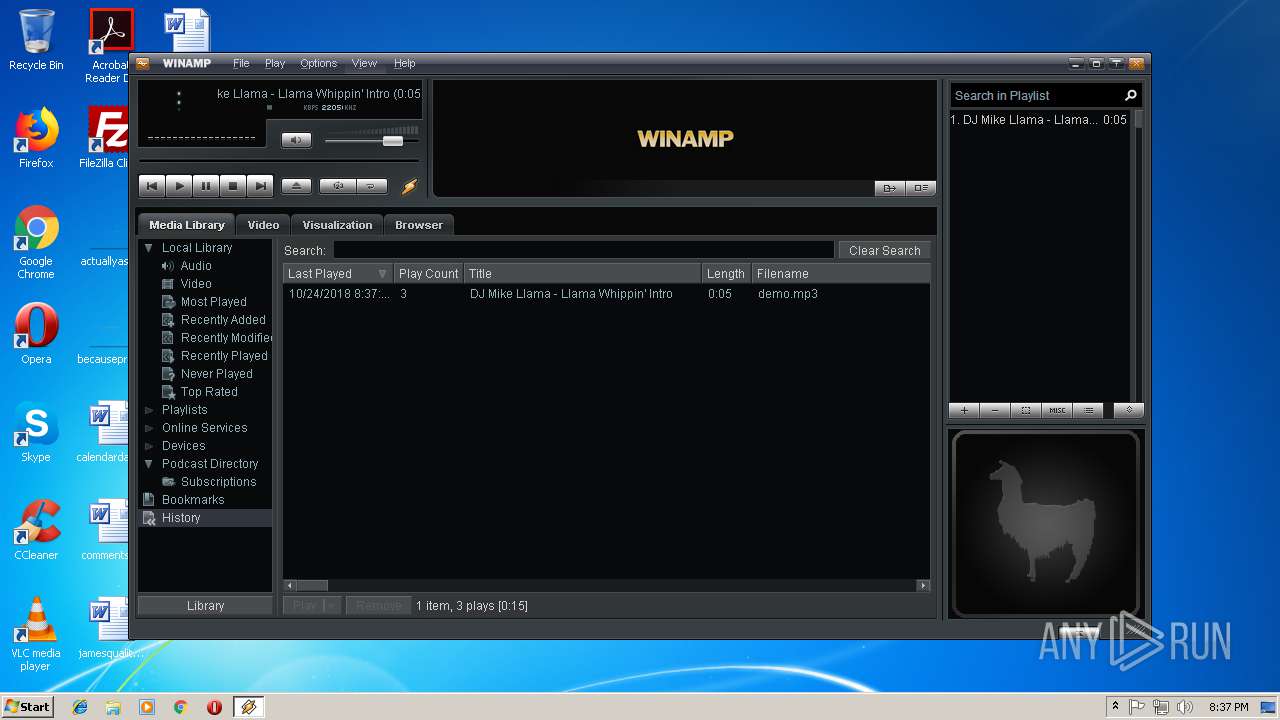Screen dimensions: 1280x720
Task: Click the seek bar under the display
Action: [x=279, y=162]
